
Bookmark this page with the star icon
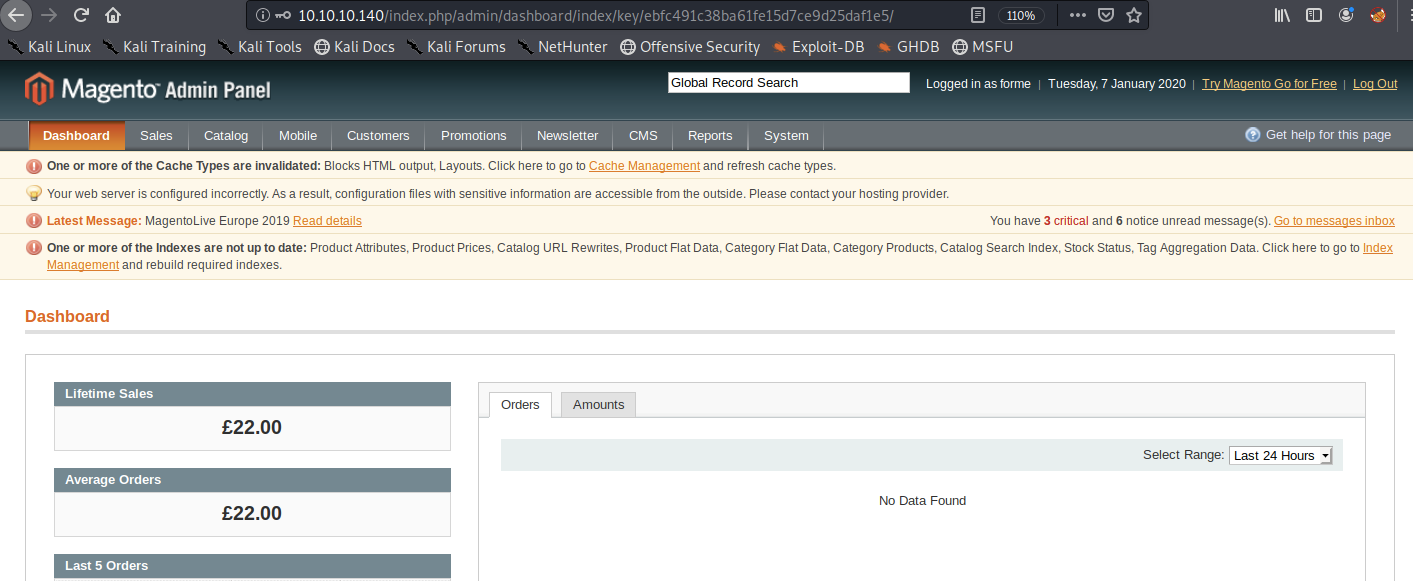(1133, 15)
